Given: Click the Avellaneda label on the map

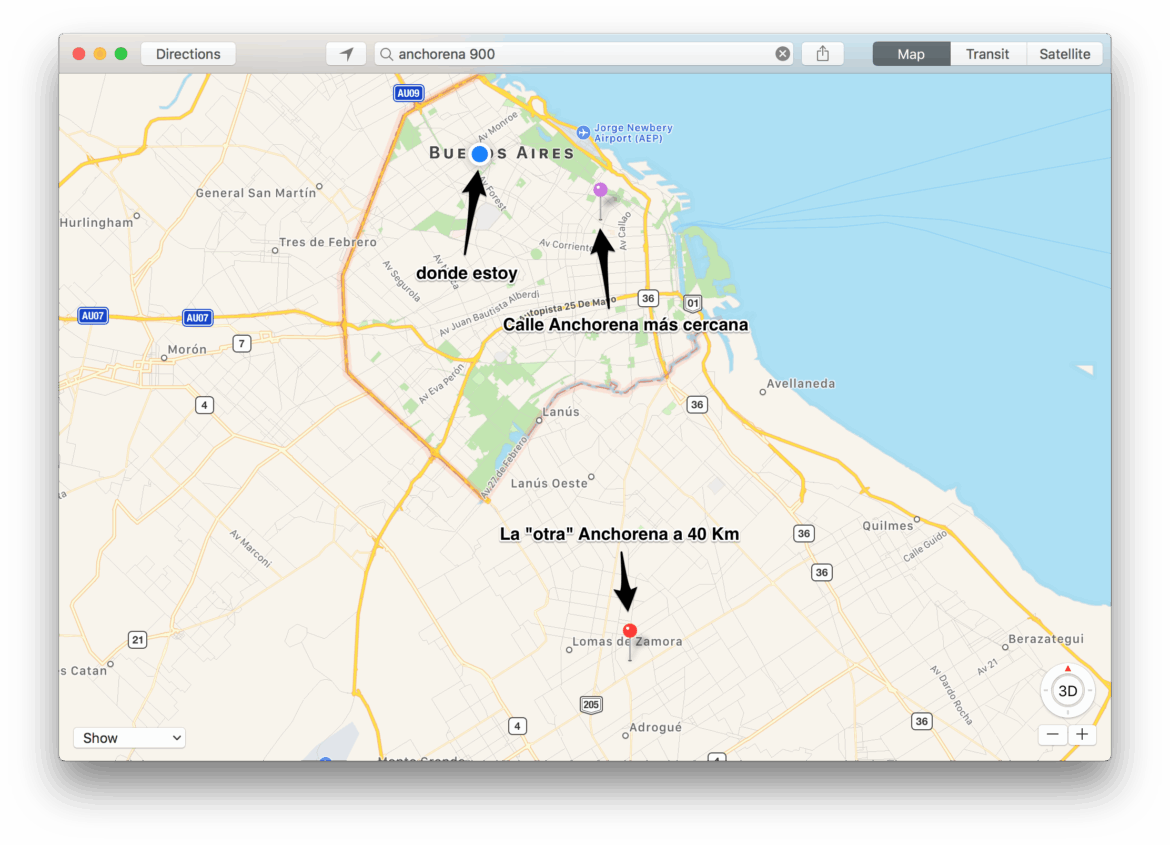Looking at the screenshot, I should pyautogui.click(x=799, y=383).
